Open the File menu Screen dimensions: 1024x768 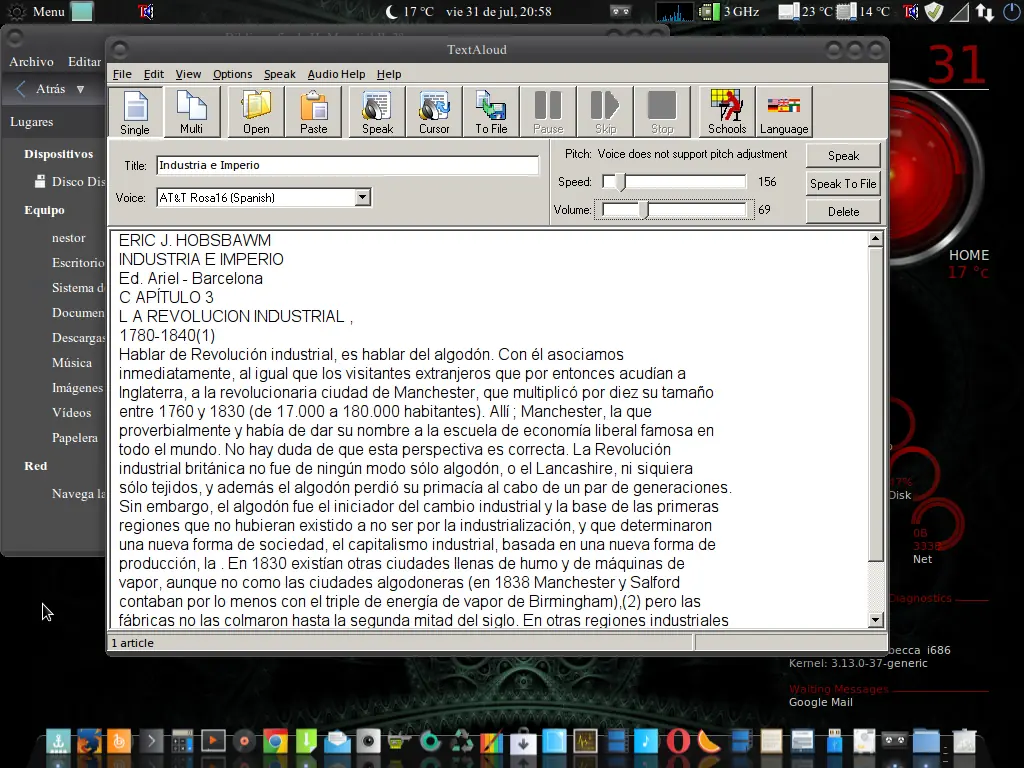121,74
